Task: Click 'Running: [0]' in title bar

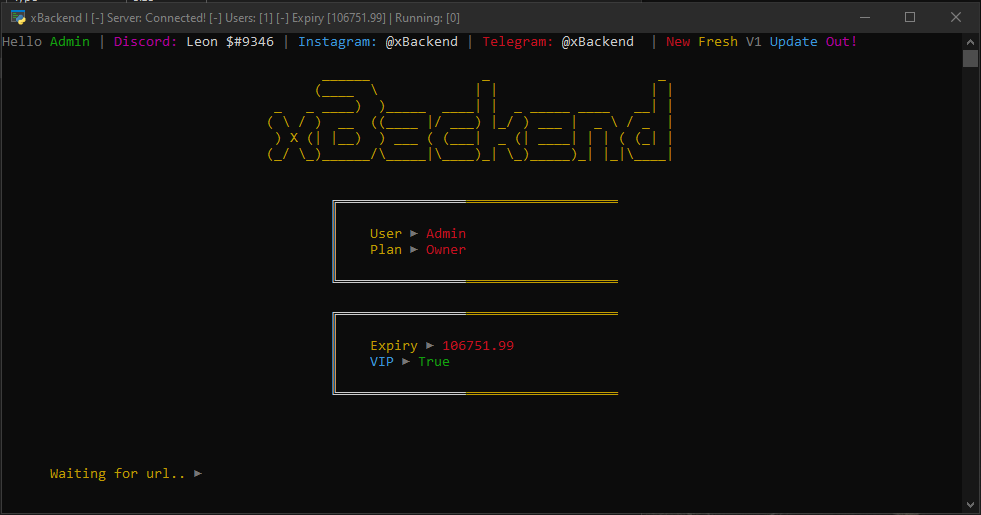Action: 427,18
